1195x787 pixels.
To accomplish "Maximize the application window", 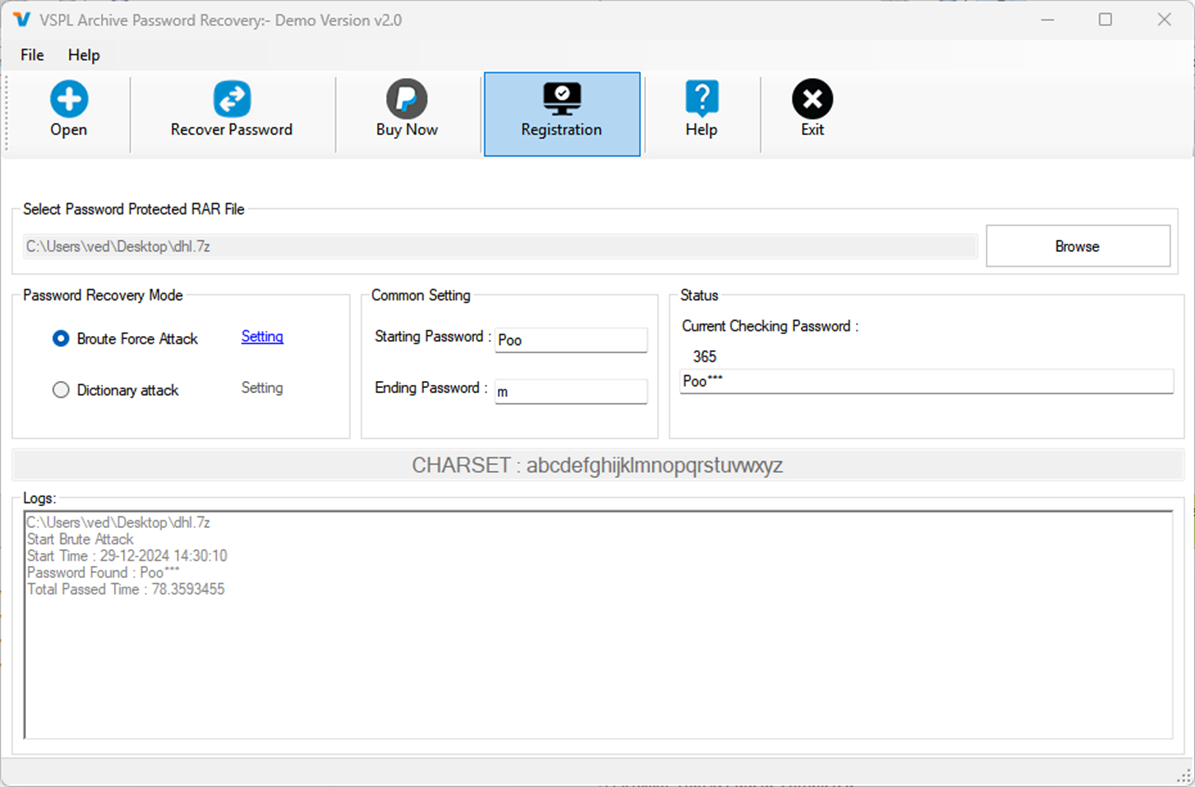I will pos(1105,20).
